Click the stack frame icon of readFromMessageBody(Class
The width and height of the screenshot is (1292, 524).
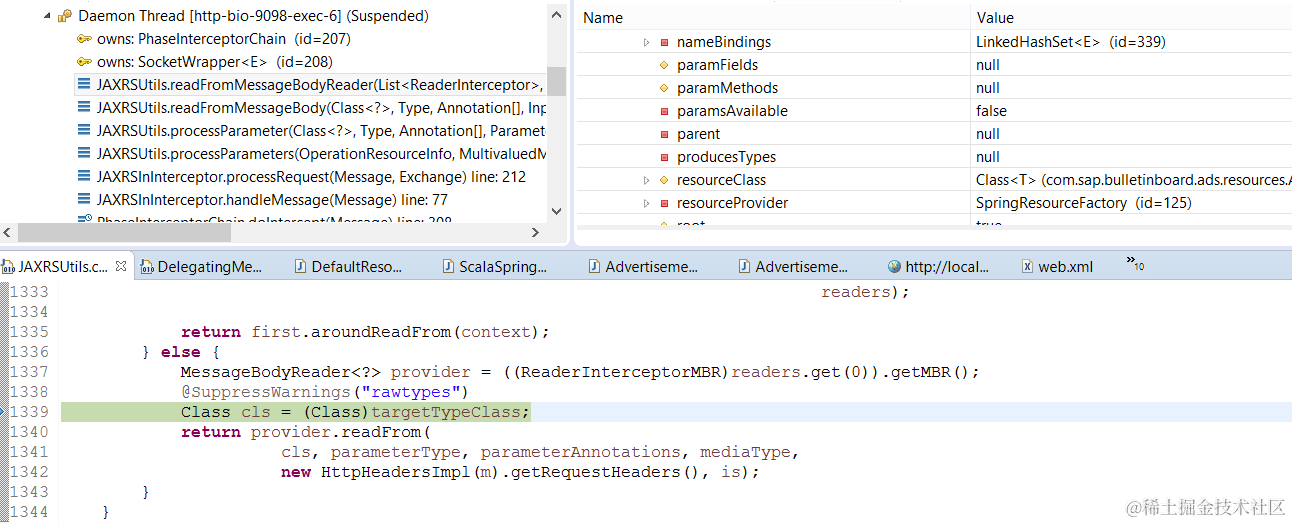click(x=85, y=108)
